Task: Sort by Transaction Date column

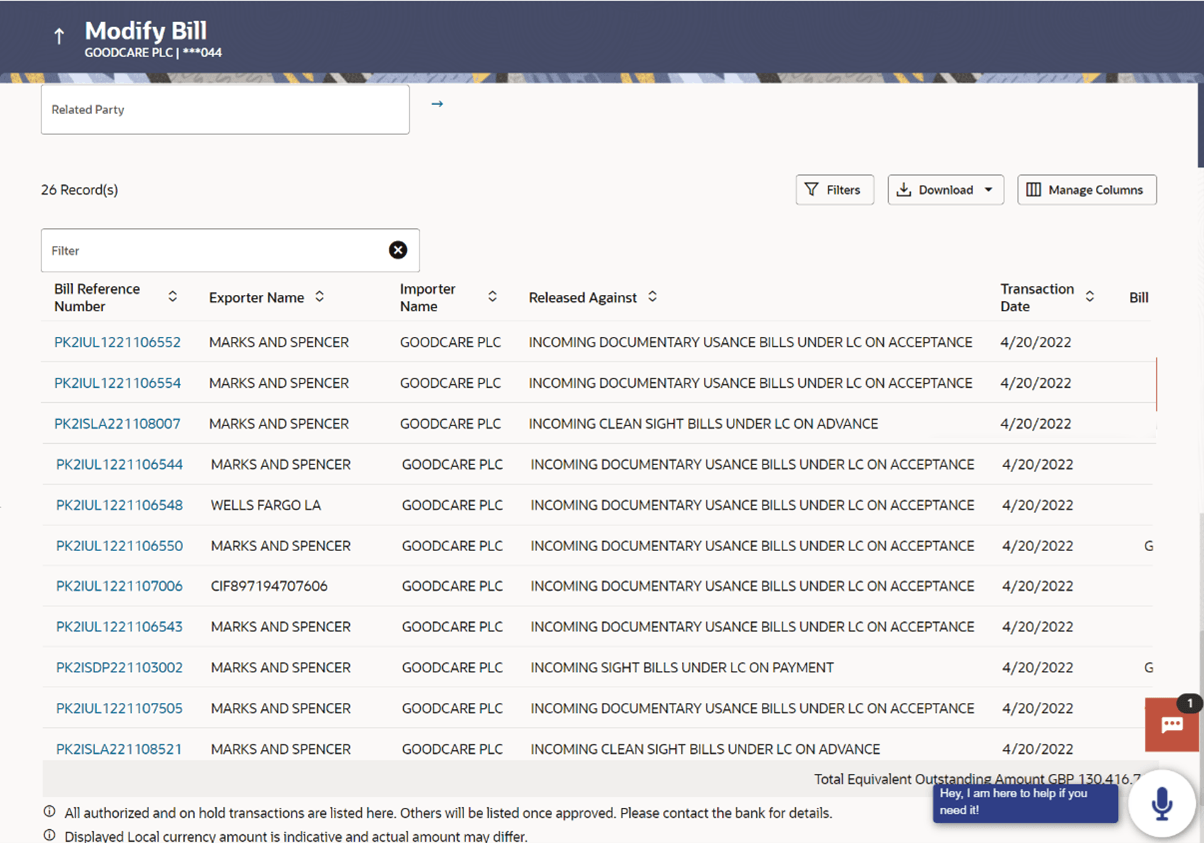Action: click(x=1090, y=297)
